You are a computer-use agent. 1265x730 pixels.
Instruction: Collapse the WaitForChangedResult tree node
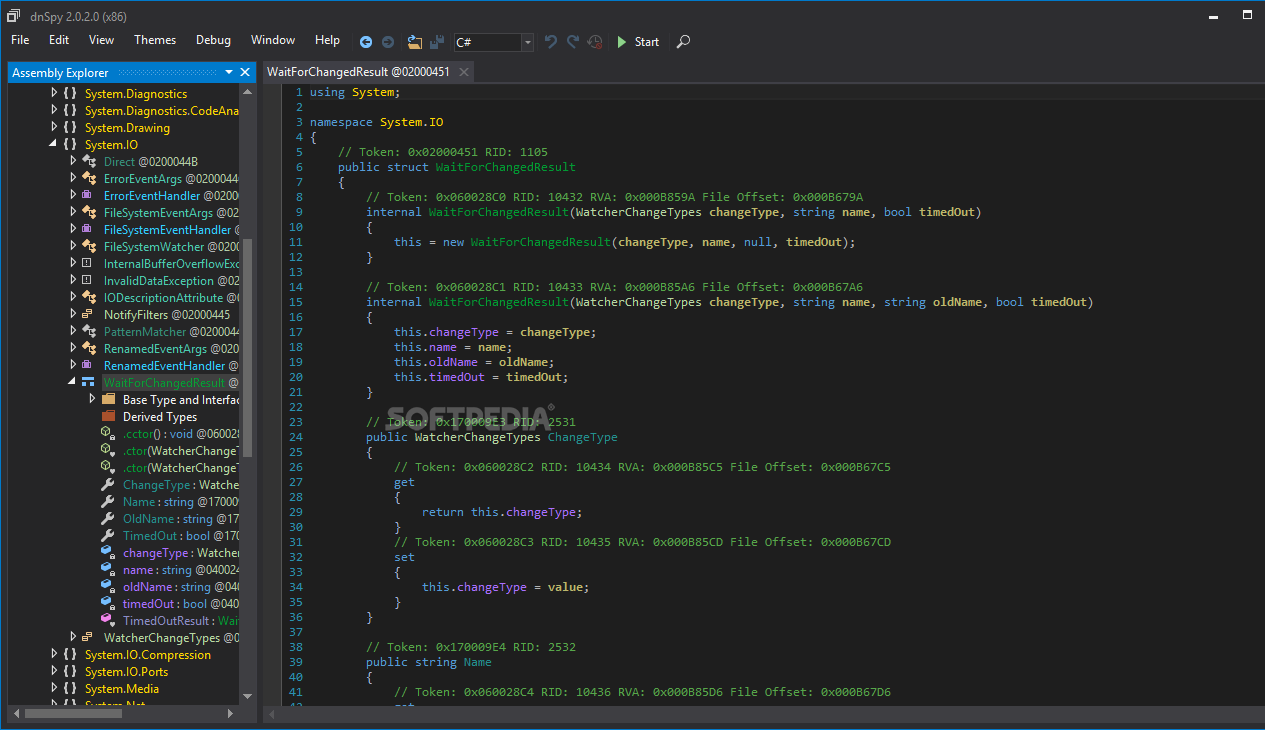point(73,383)
